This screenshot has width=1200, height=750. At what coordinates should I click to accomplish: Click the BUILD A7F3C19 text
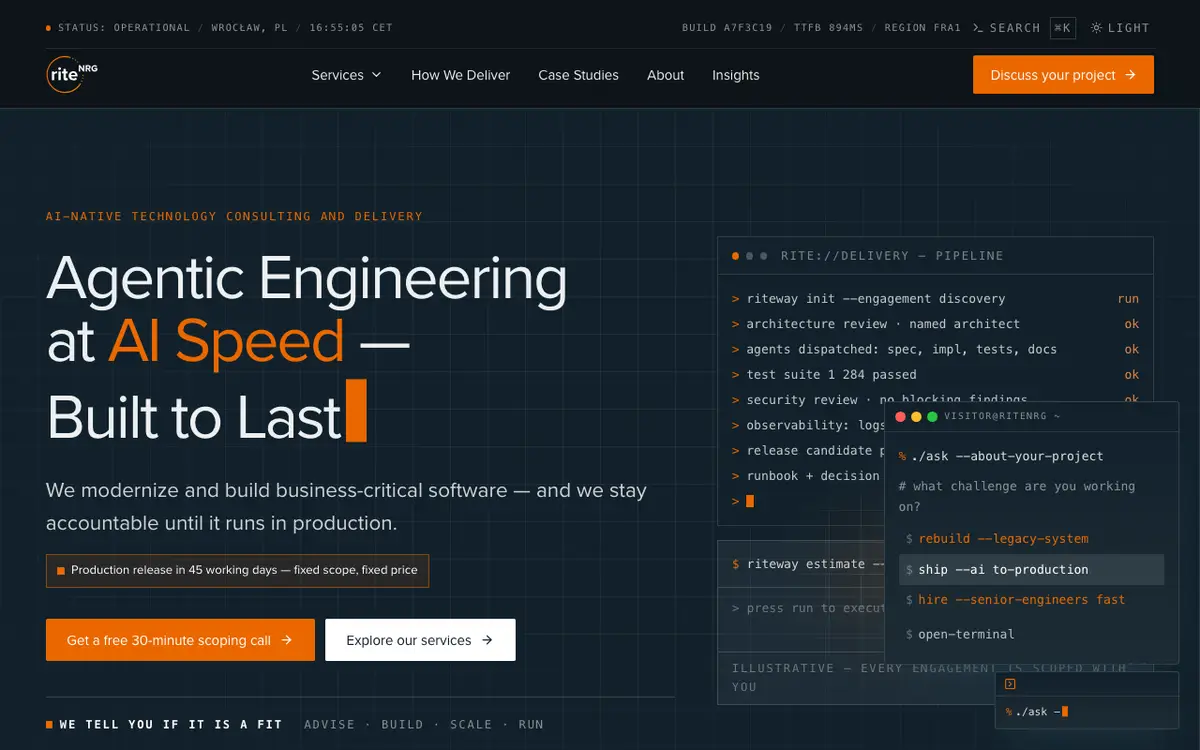[727, 28]
